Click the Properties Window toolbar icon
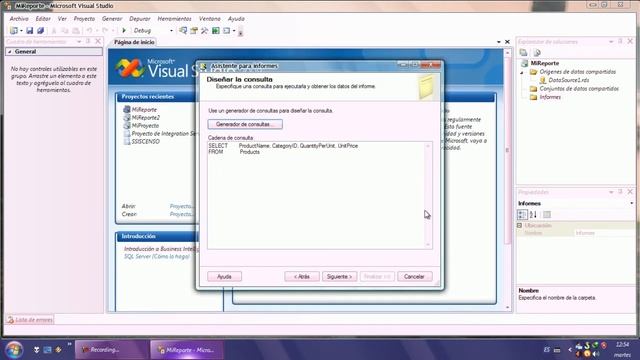This screenshot has width=640, height=360. 194,31
